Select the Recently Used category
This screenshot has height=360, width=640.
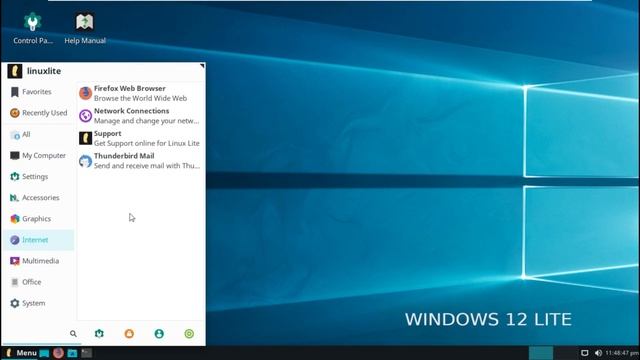click(38, 113)
